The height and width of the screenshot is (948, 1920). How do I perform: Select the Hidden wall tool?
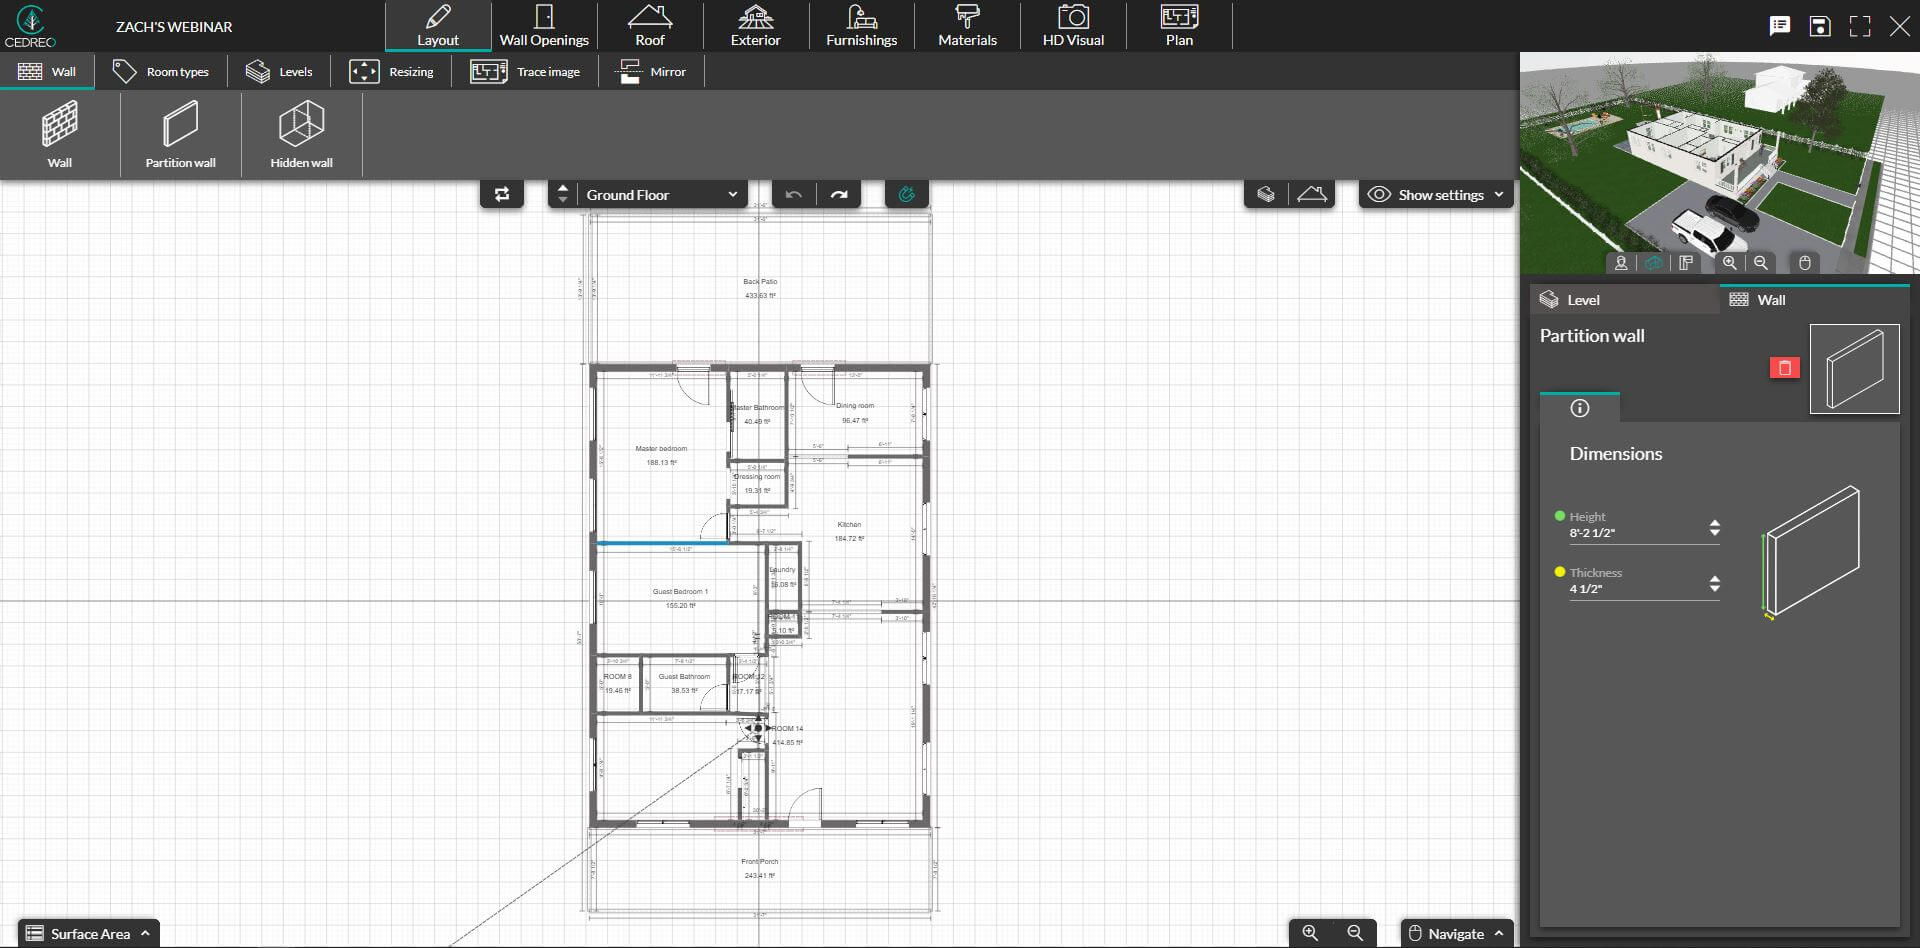pos(300,134)
